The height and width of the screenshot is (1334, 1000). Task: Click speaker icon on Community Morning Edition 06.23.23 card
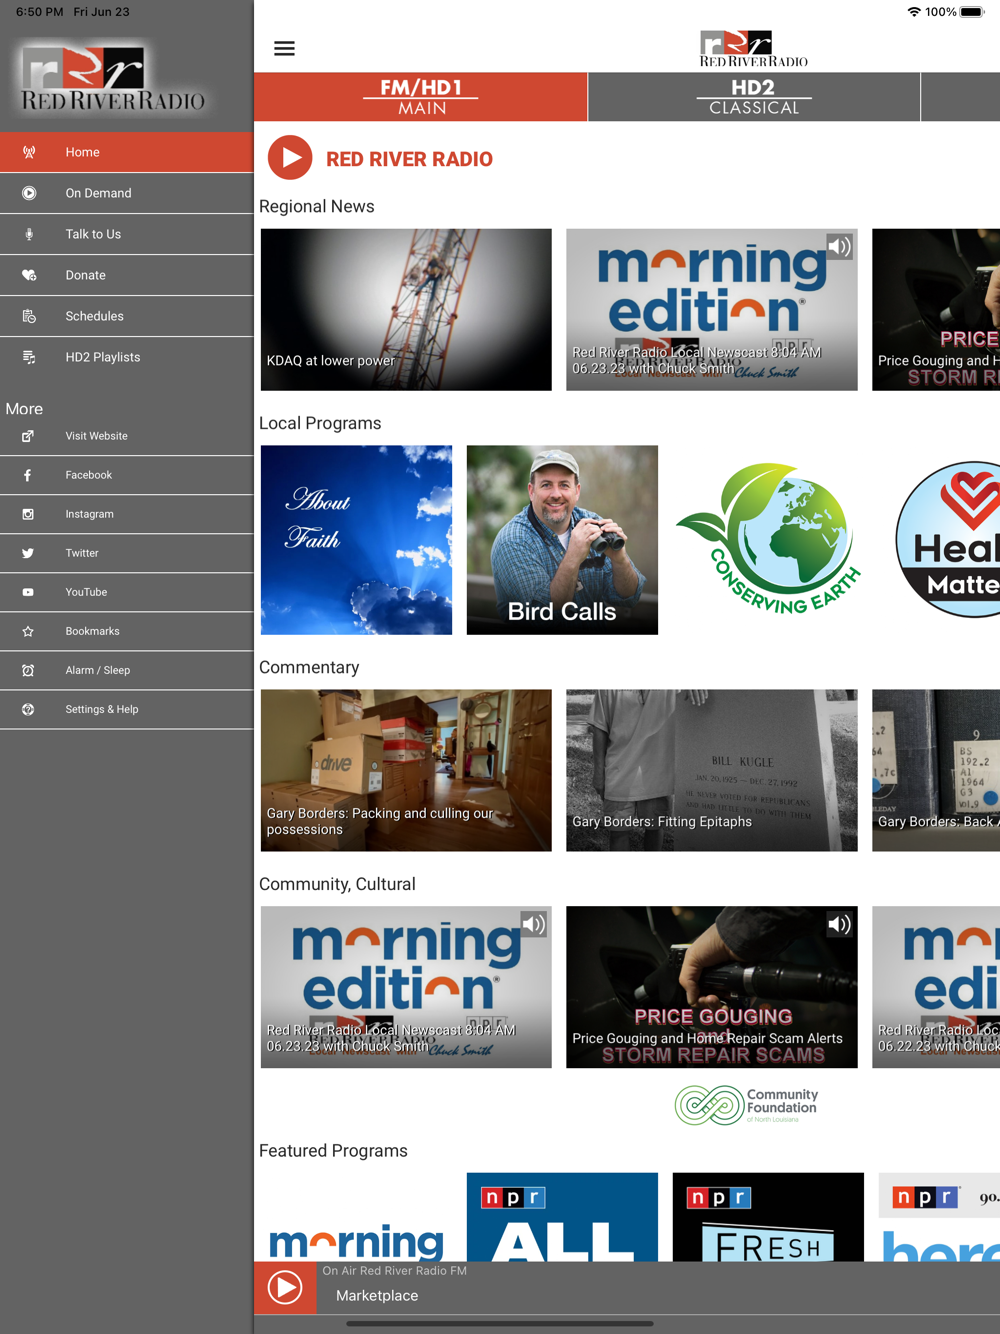(533, 924)
